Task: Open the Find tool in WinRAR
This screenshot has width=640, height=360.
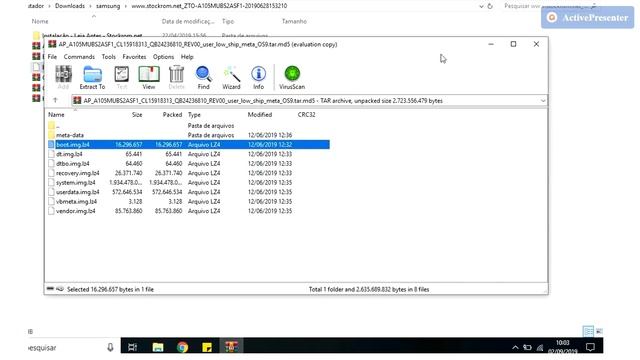Action: pos(203,78)
